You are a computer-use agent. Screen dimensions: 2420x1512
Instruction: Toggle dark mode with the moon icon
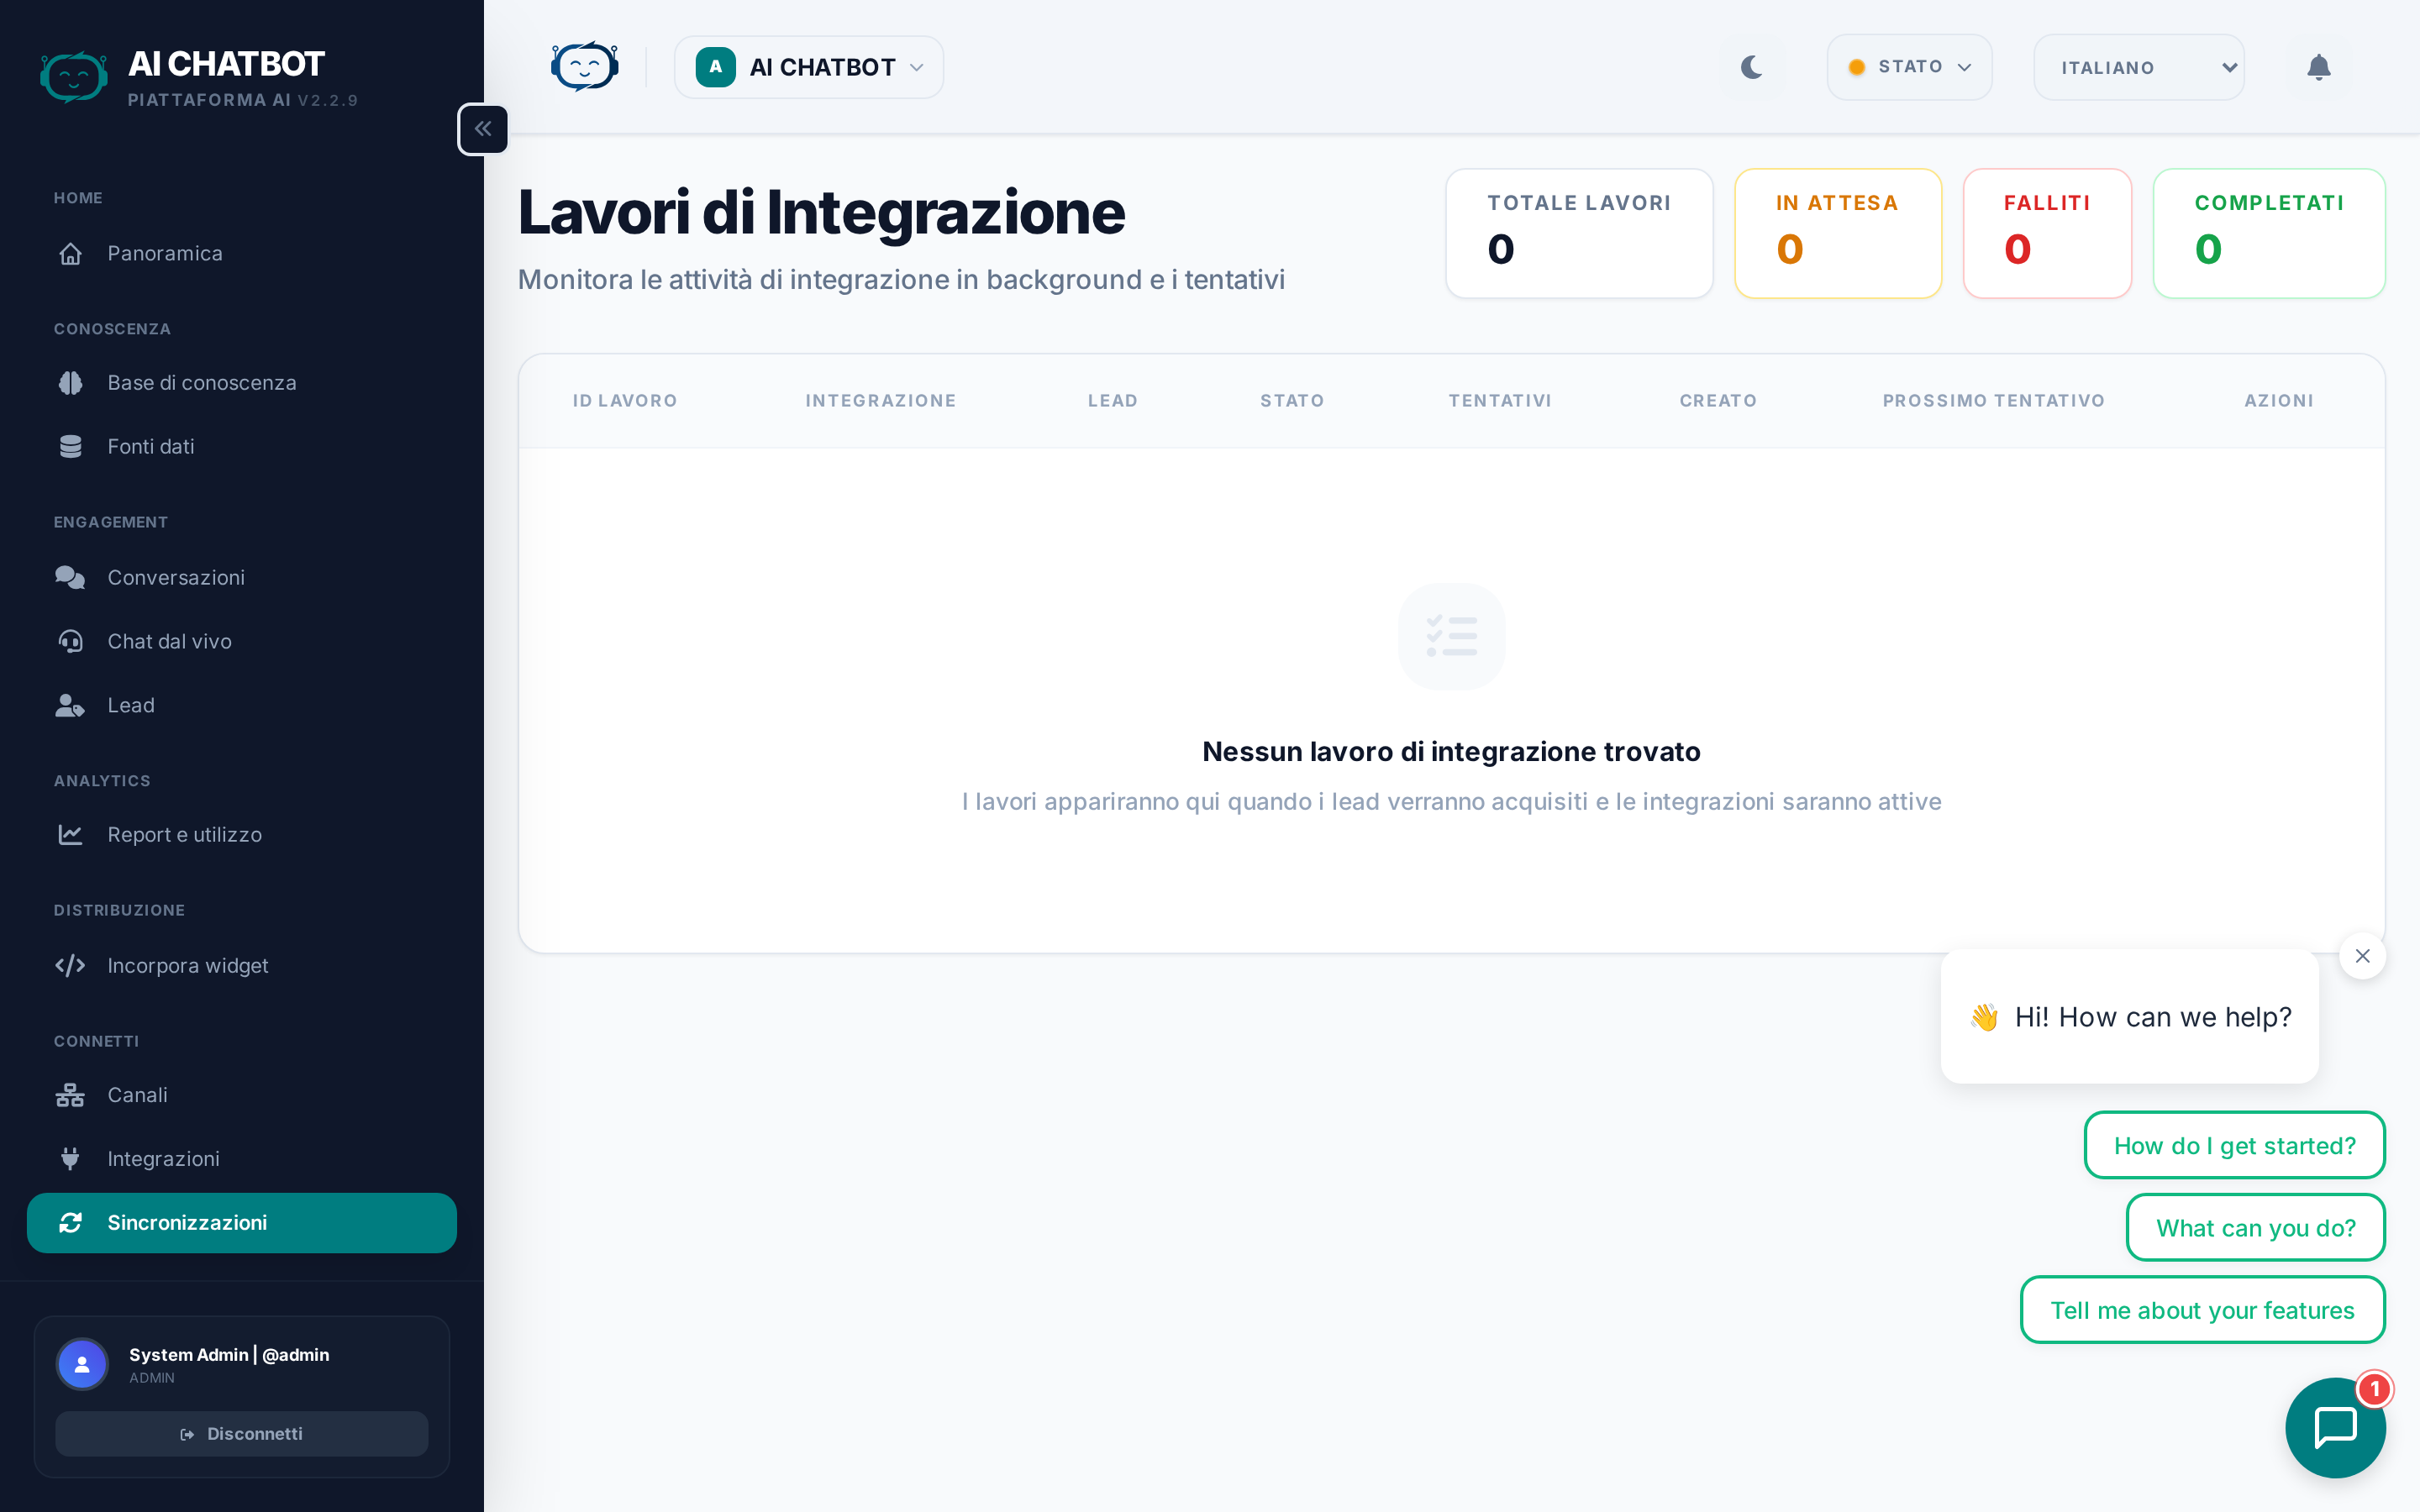[x=1751, y=67]
